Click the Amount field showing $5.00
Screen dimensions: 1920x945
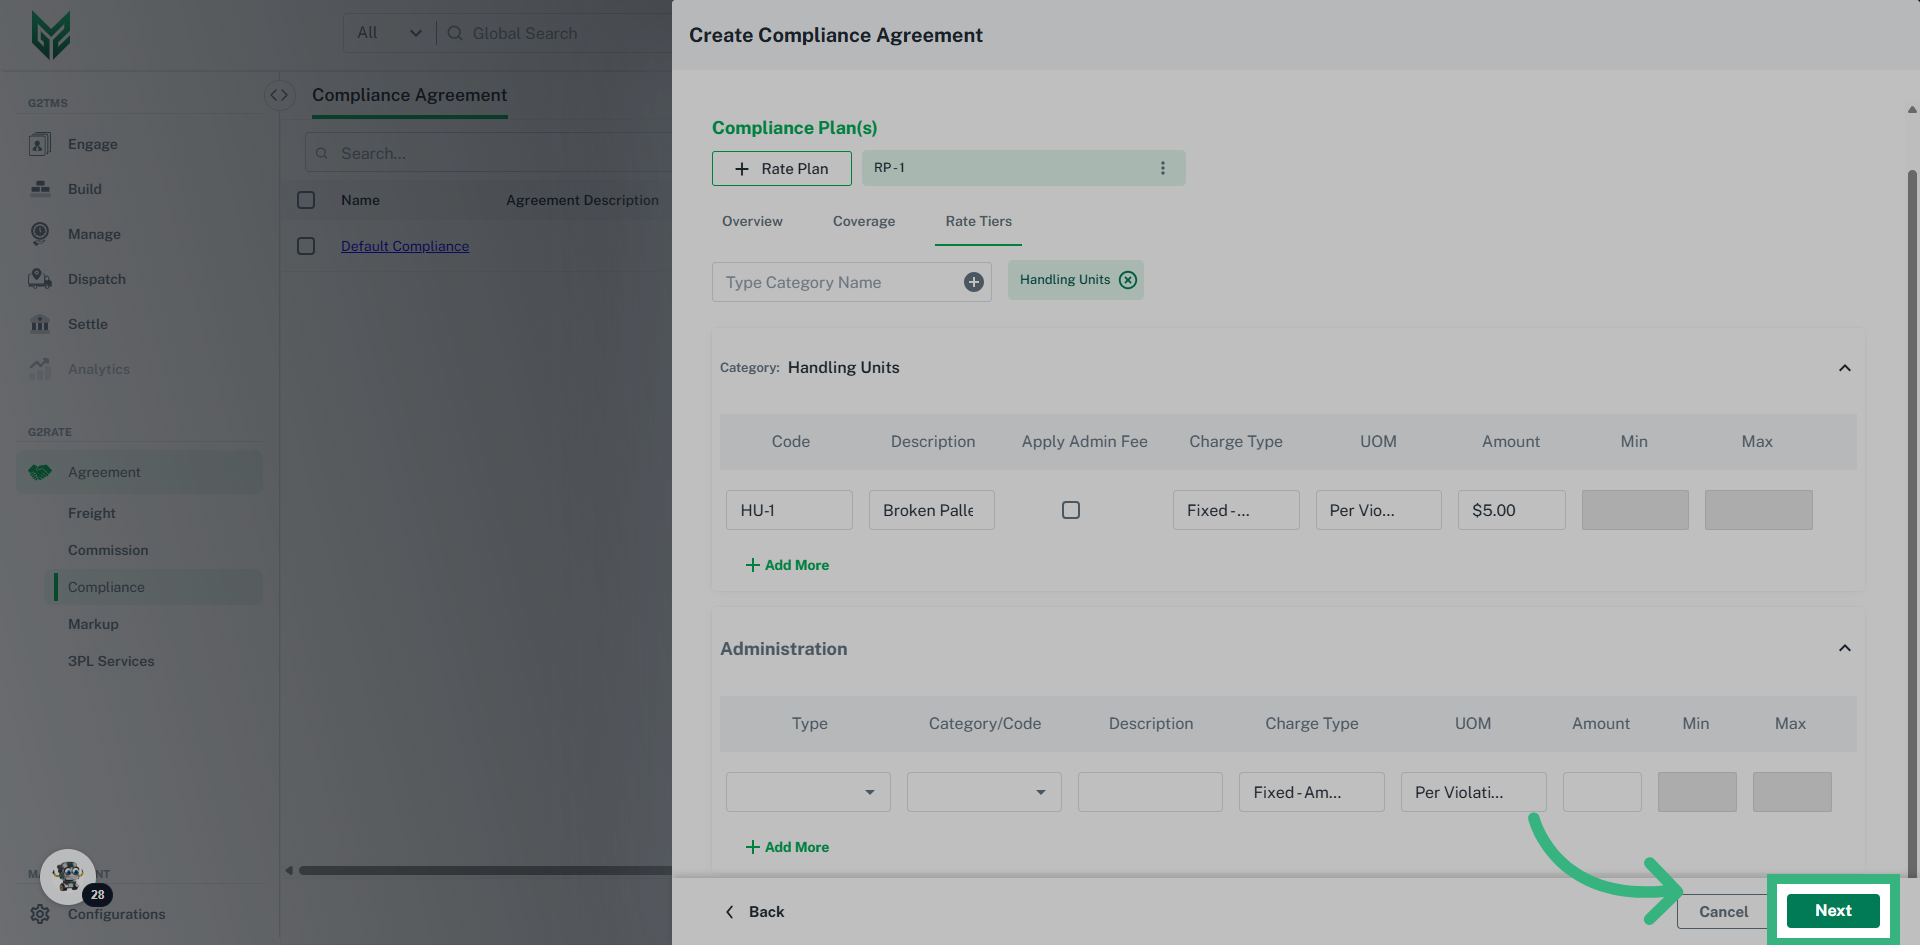pos(1511,510)
